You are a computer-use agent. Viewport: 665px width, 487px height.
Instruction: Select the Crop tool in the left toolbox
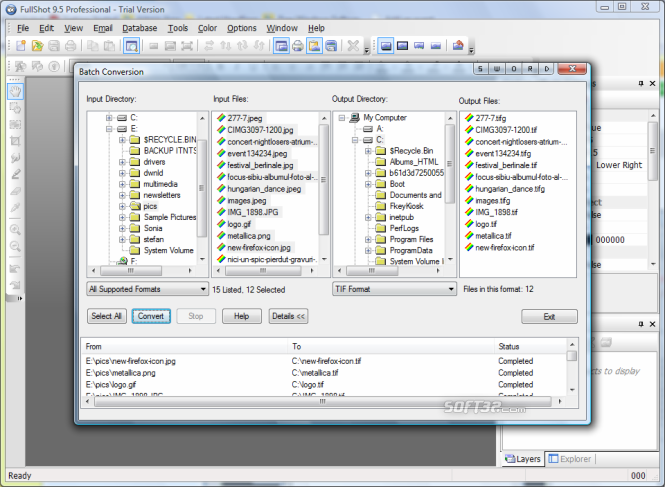click(15, 141)
